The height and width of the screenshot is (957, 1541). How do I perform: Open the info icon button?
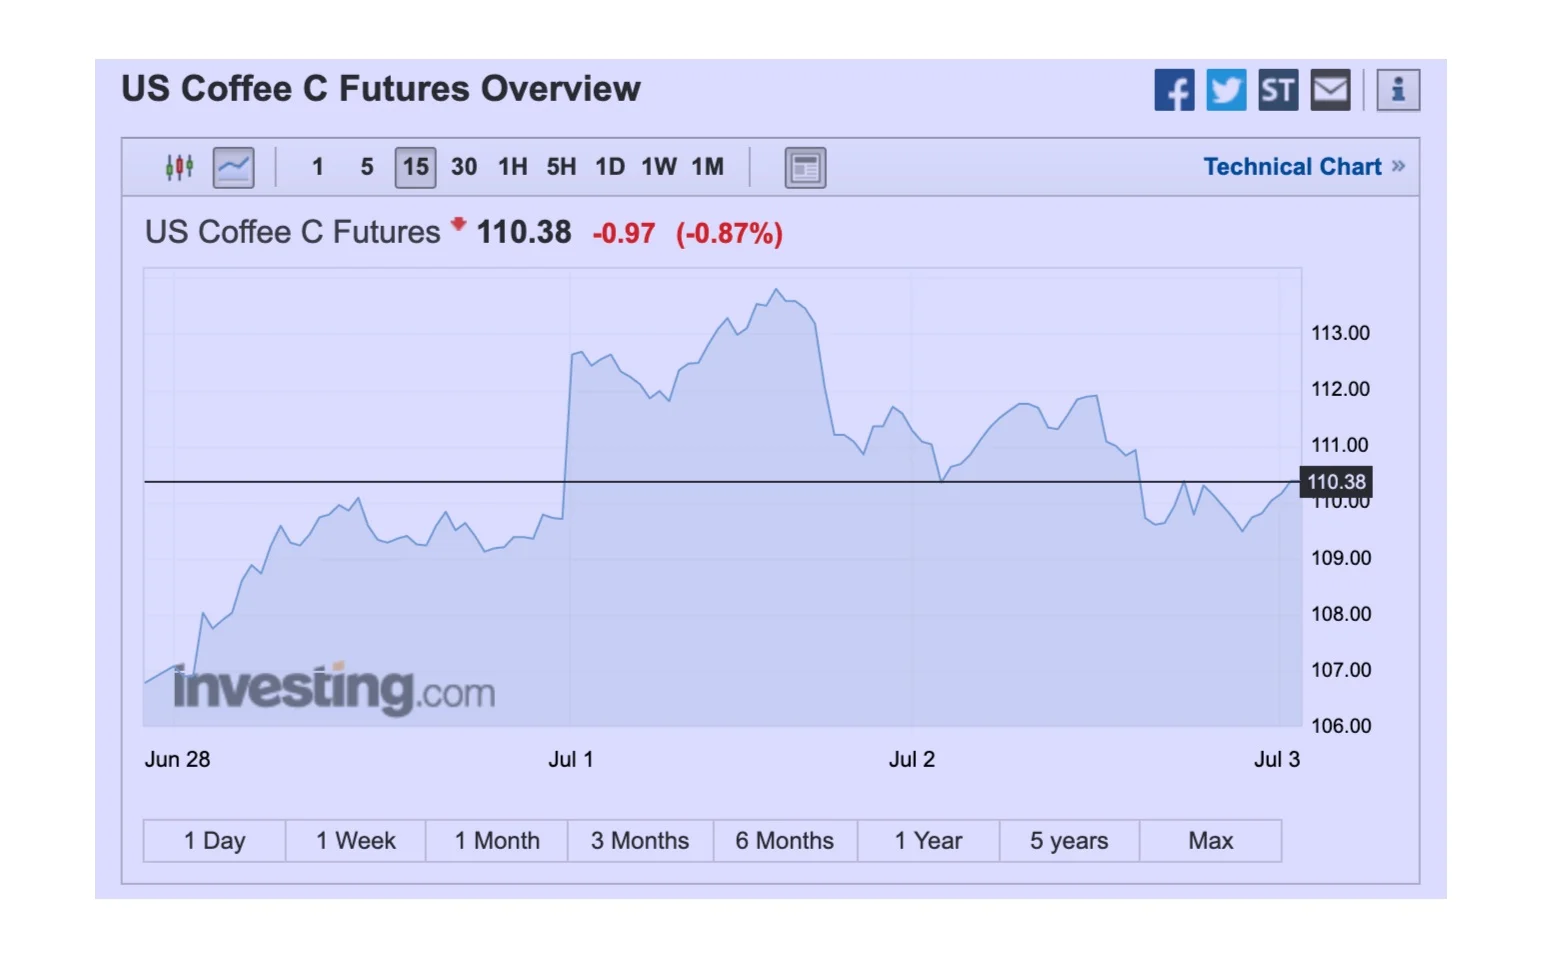point(1398,90)
